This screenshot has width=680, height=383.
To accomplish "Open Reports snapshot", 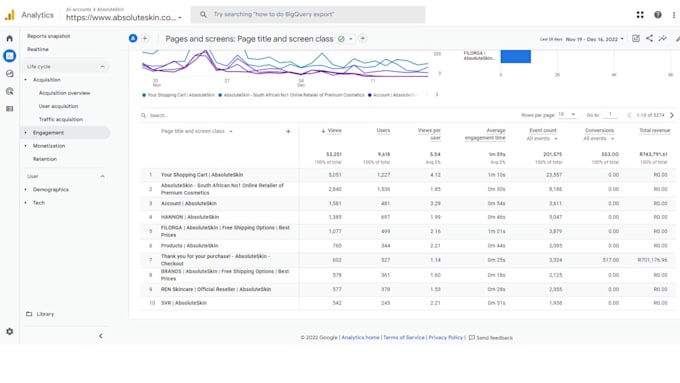I will pyautogui.click(x=49, y=36).
